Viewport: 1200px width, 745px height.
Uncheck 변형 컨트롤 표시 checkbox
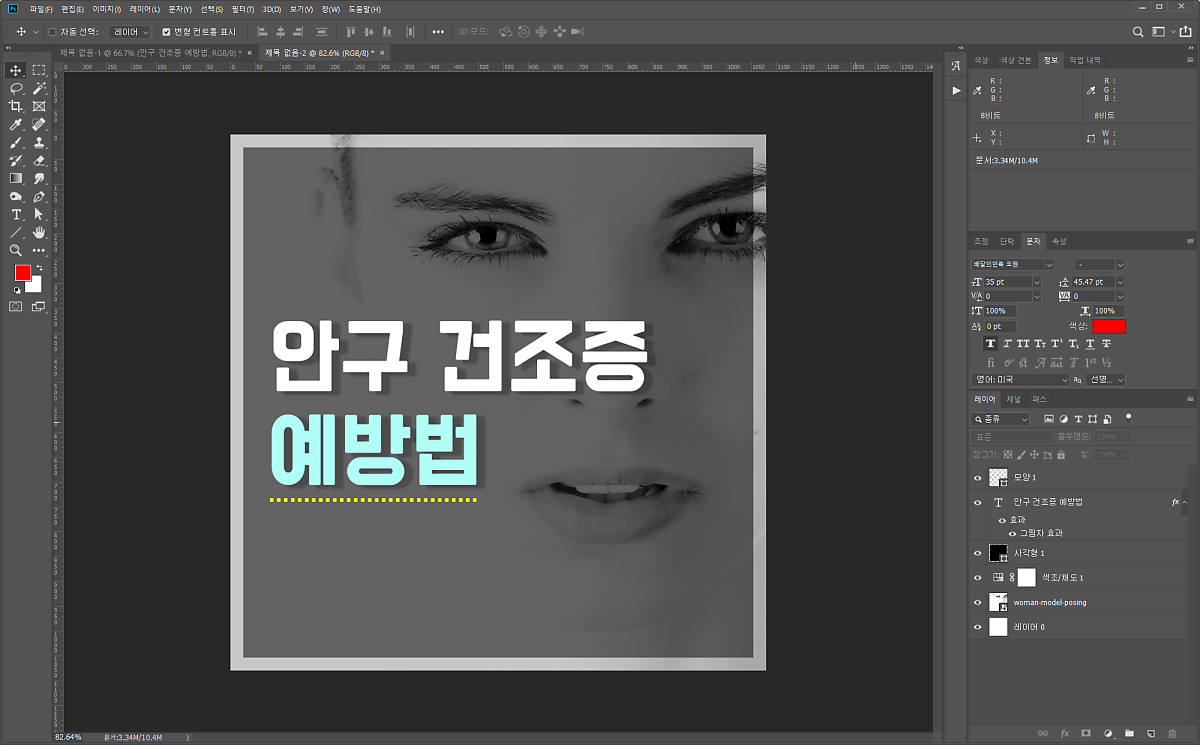(166, 32)
